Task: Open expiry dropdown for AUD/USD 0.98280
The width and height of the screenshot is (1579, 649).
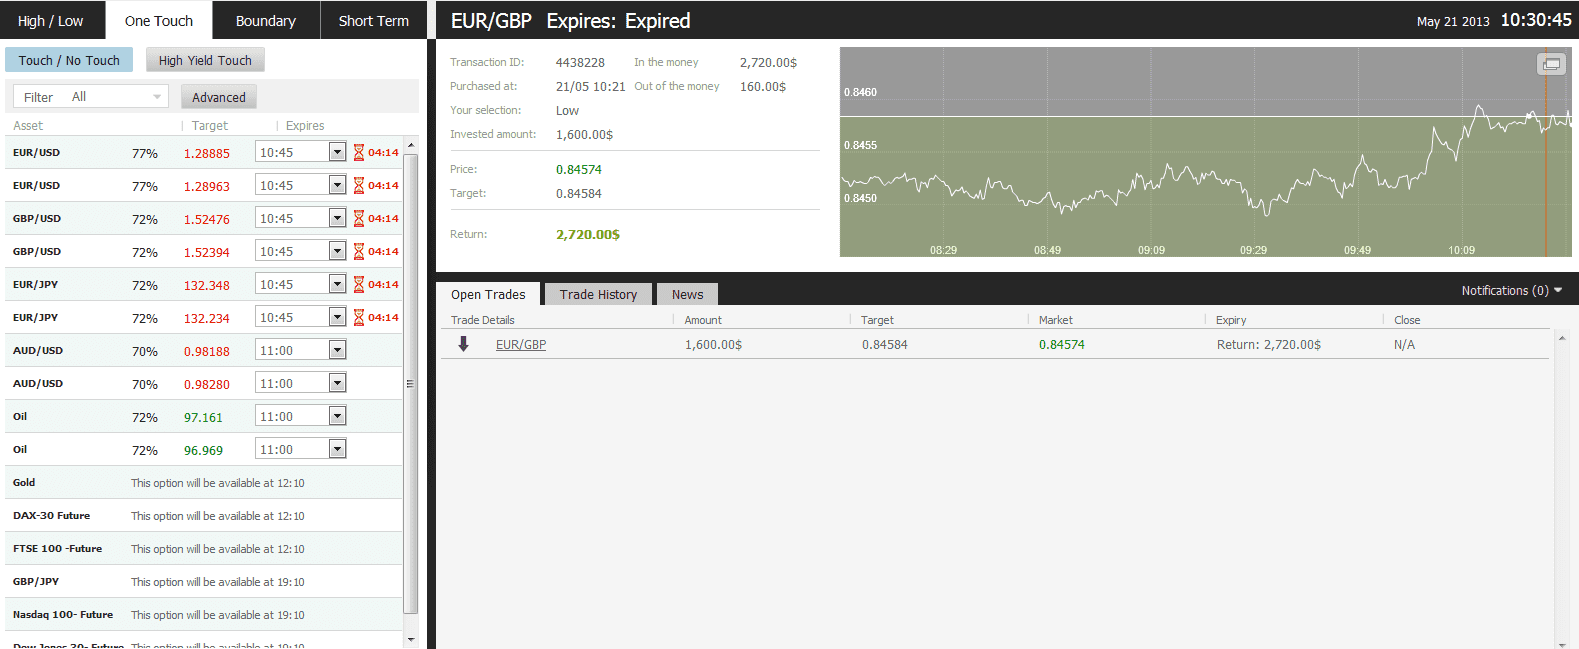Action: pyautogui.click(x=337, y=383)
